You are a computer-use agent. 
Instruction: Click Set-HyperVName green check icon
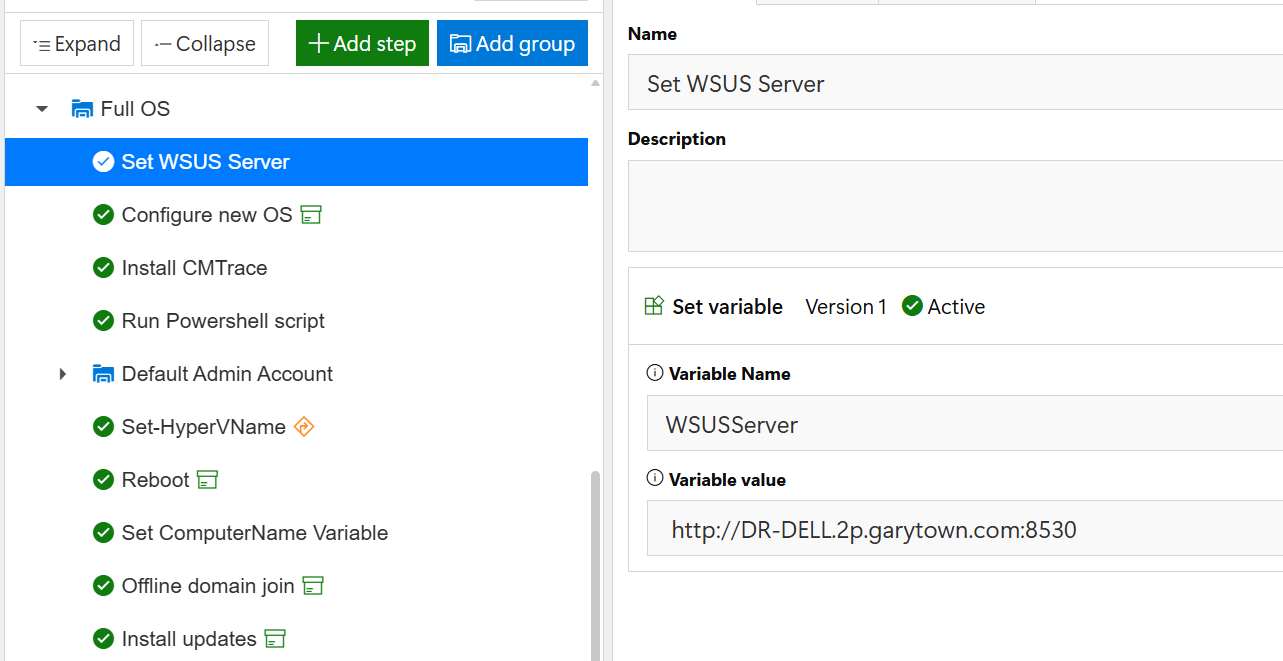[x=103, y=427]
